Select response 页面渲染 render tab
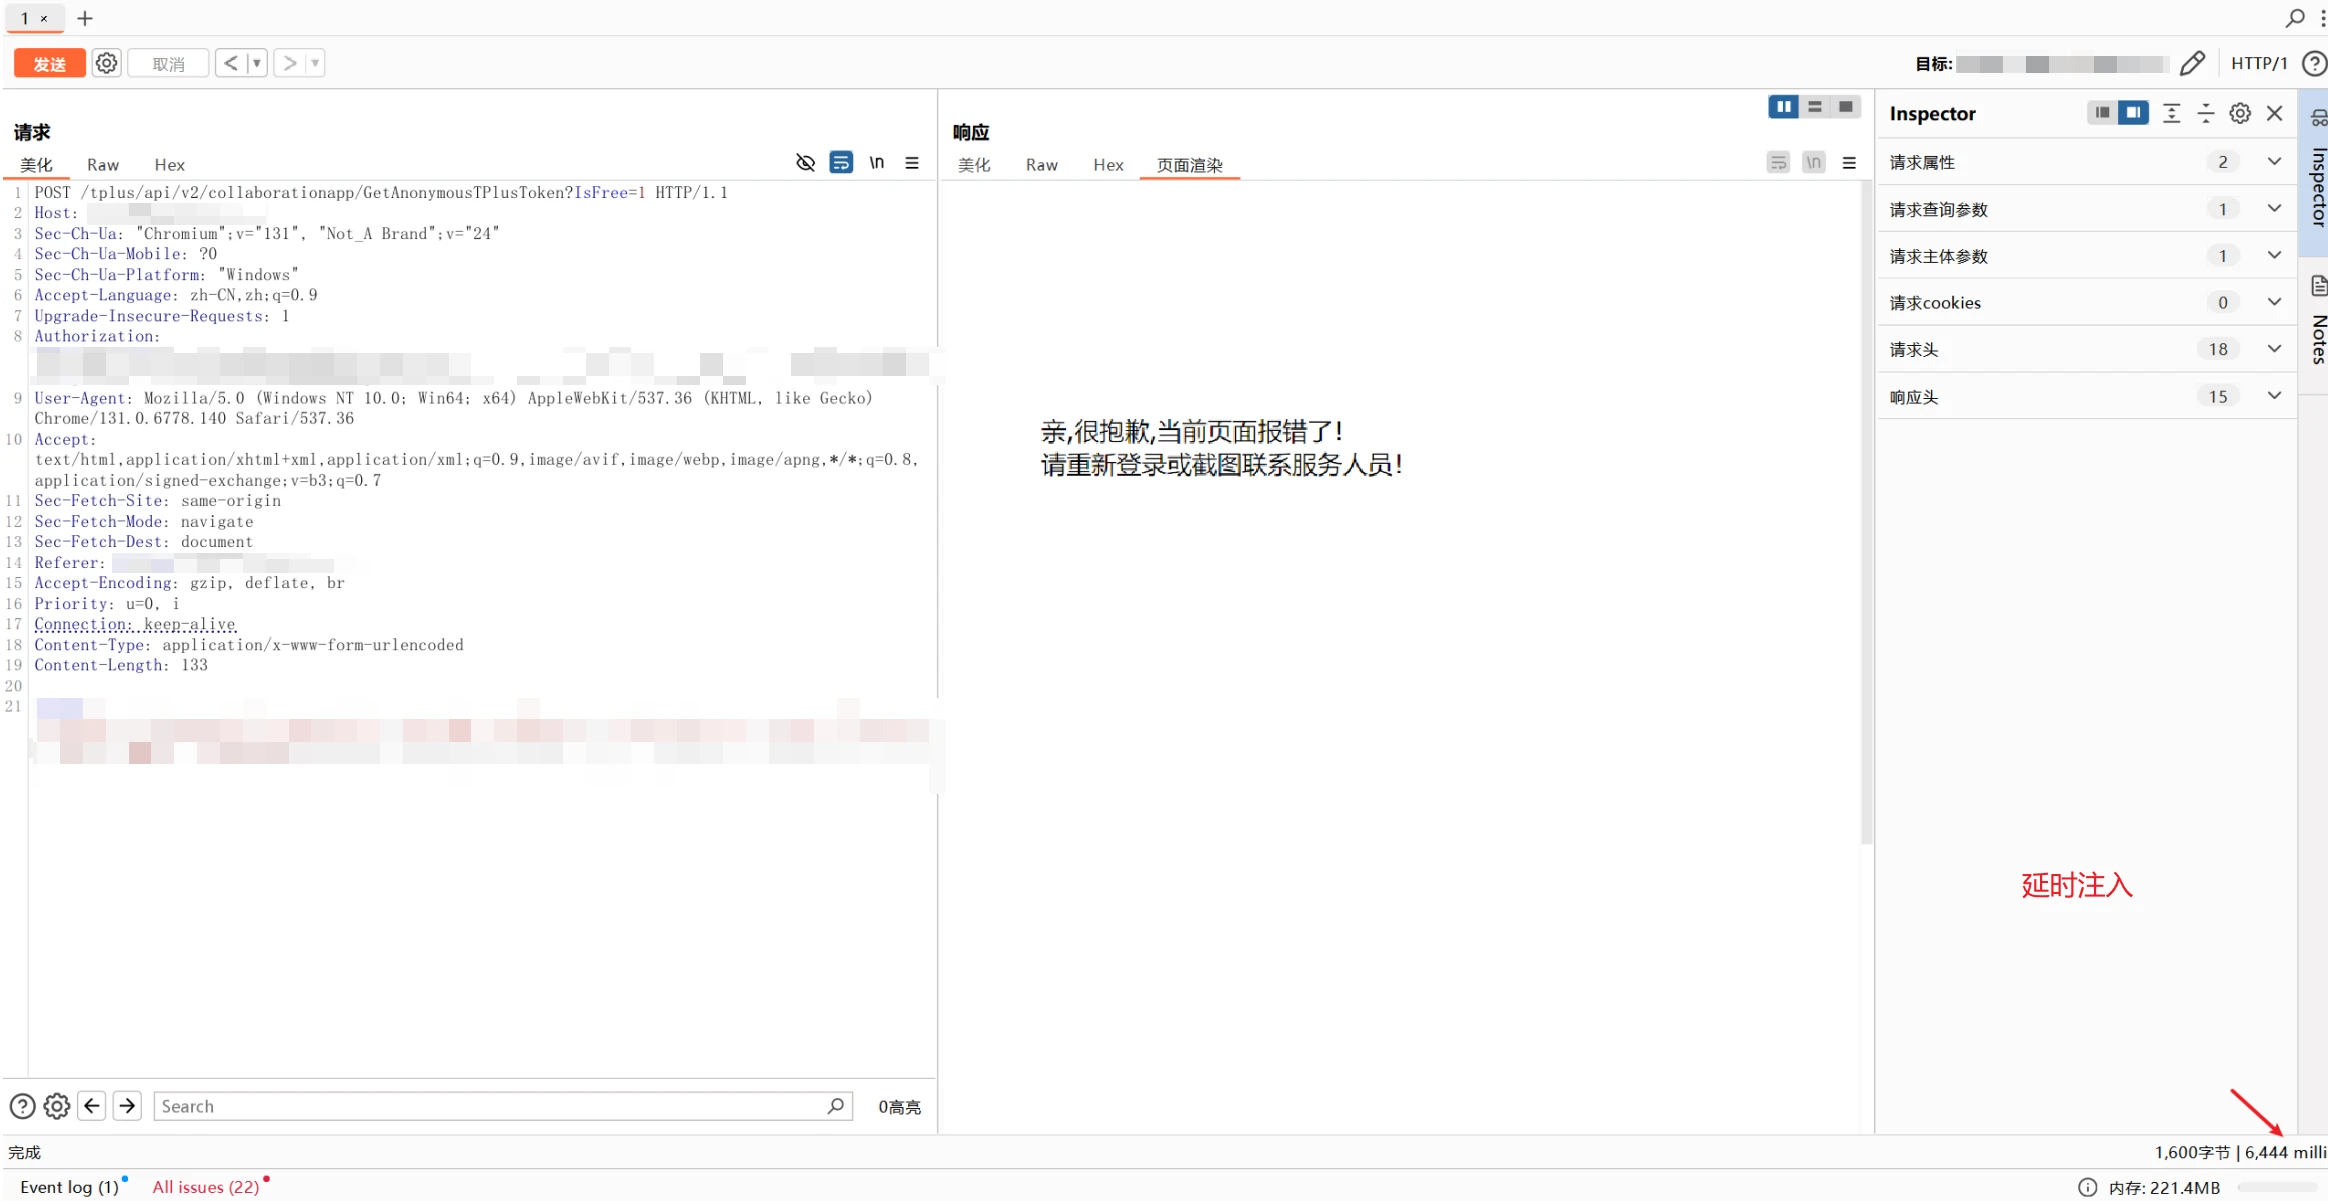2328x1201 pixels. pyautogui.click(x=1189, y=165)
